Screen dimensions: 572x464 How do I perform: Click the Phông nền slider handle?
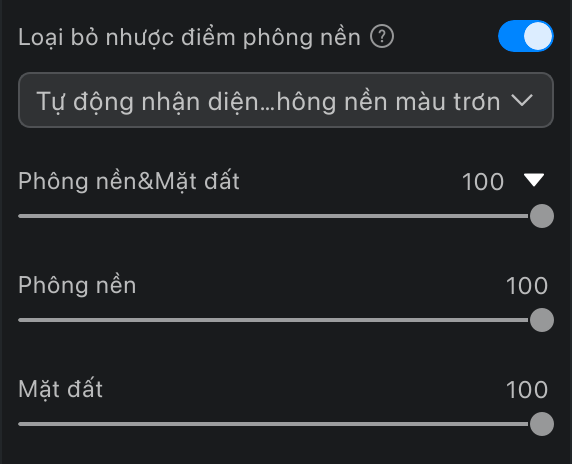click(x=542, y=320)
